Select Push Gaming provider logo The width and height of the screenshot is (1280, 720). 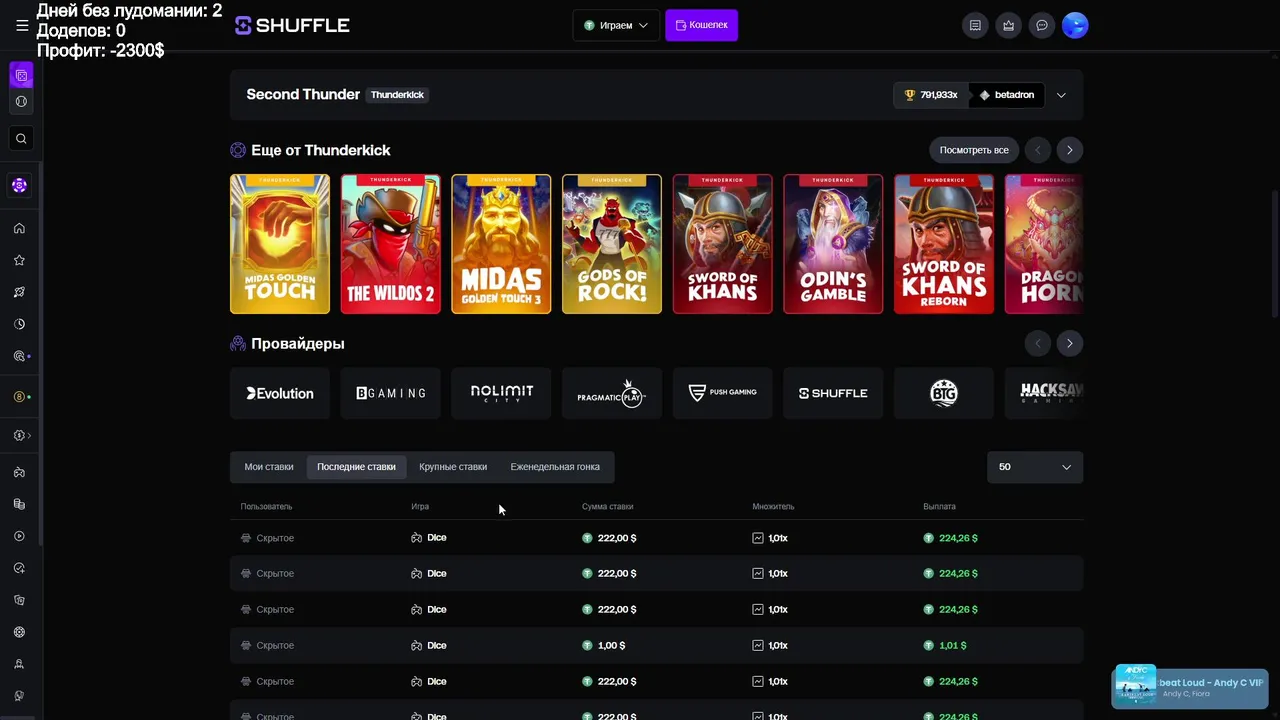pos(723,393)
